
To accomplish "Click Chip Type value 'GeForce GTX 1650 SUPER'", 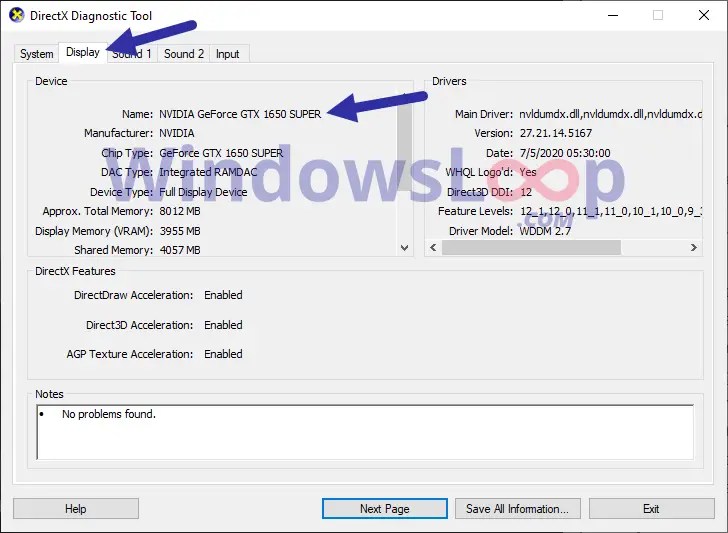I will (221, 153).
